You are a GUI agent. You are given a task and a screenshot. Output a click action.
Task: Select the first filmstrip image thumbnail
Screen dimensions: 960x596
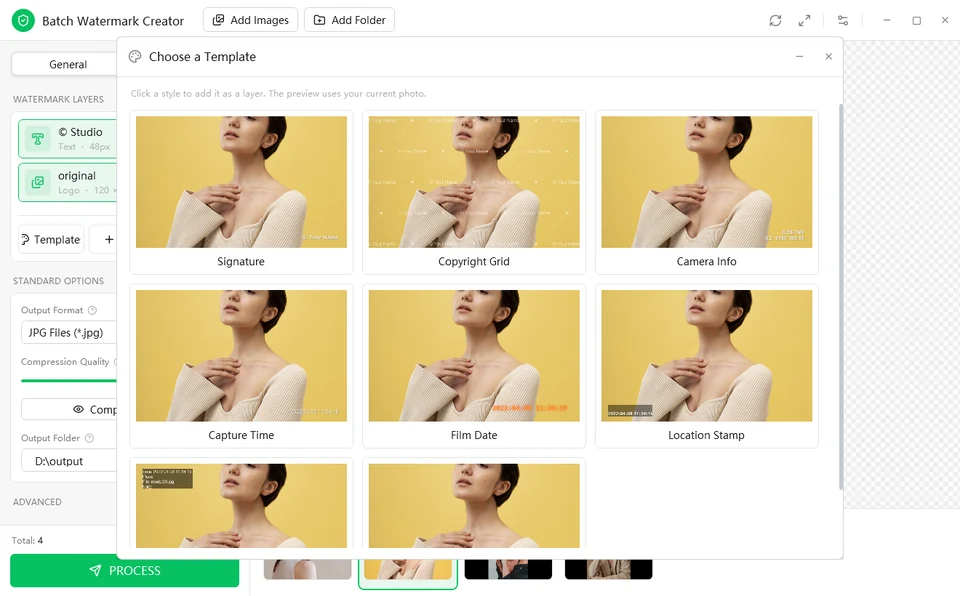[307, 569]
